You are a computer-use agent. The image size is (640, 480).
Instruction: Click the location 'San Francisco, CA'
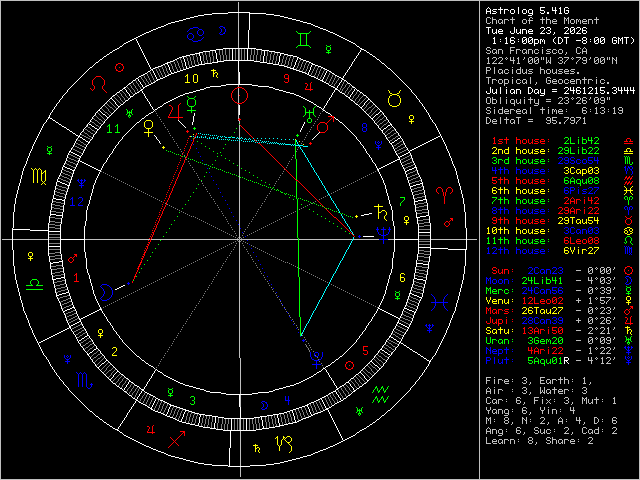coord(537,51)
